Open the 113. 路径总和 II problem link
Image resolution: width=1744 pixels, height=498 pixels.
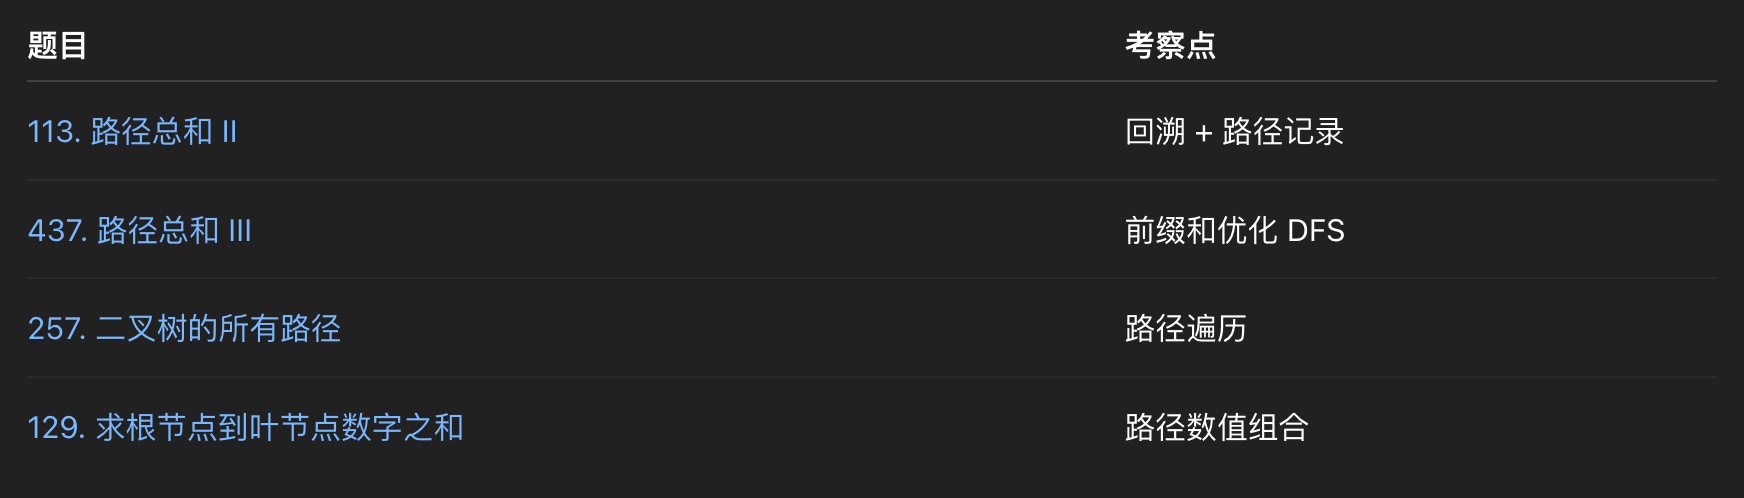point(132,131)
